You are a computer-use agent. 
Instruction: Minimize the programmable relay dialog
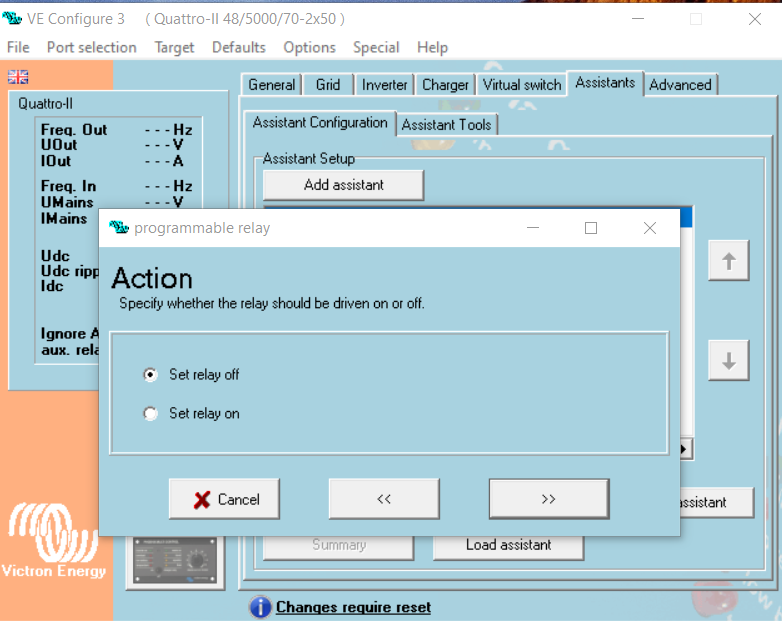click(533, 228)
